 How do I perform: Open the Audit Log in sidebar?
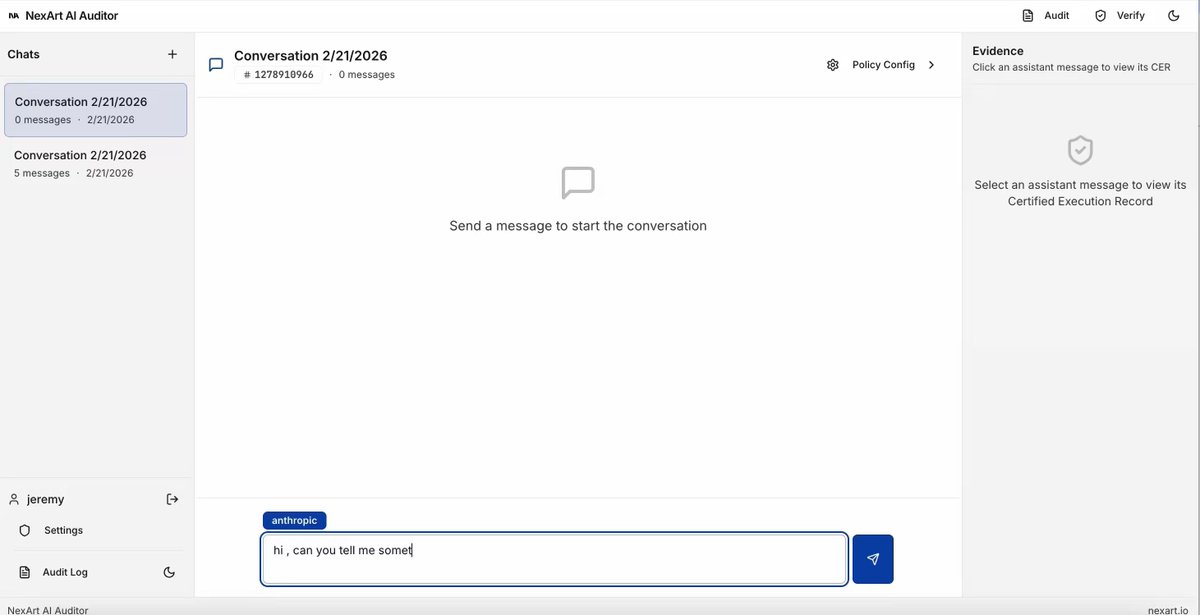coord(64,572)
